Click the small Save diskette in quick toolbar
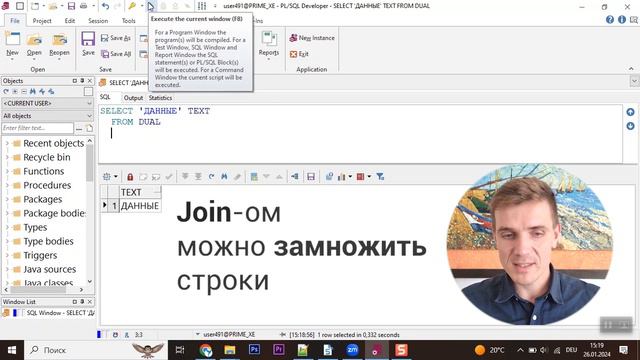The height and width of the screenshot is (360, 640). point(71,6)
